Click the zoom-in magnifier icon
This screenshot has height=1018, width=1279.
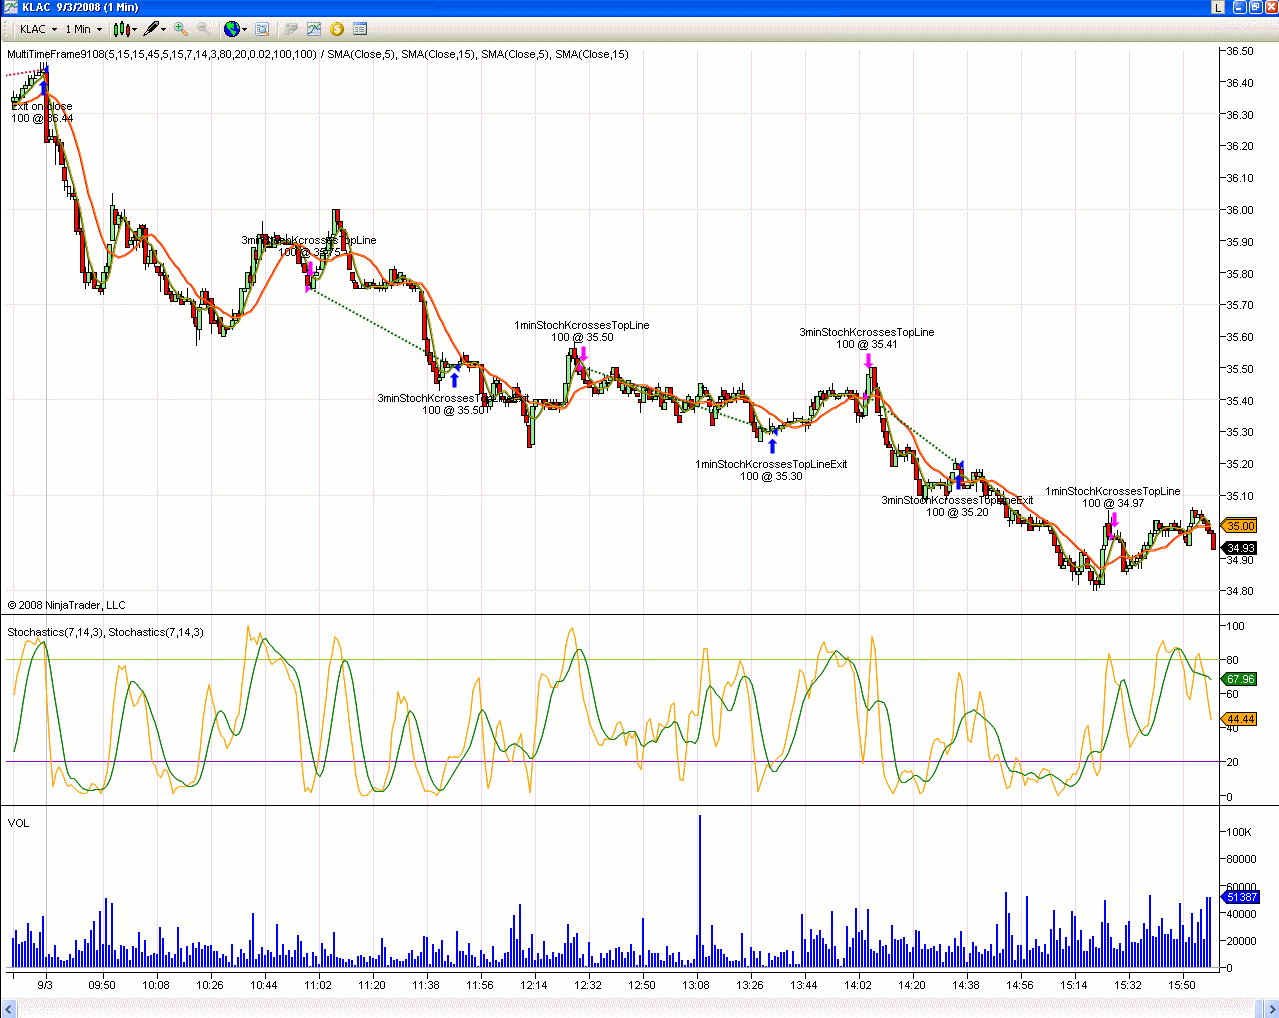(181, 29)
